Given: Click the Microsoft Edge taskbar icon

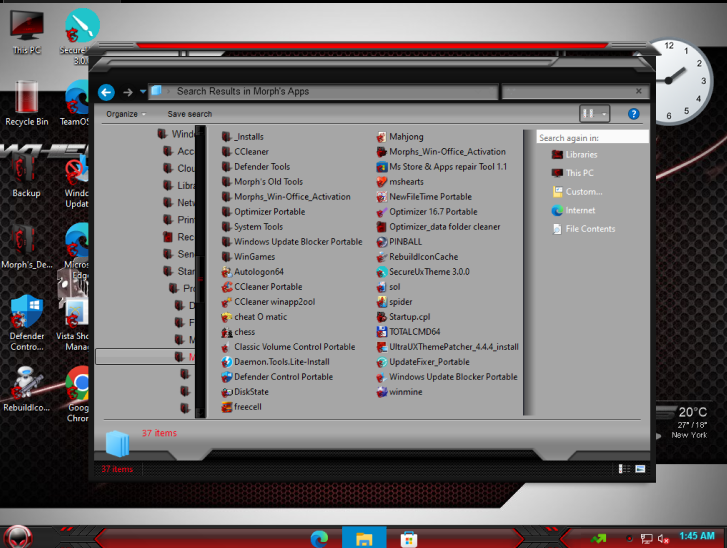Looking at the screenshot, I should pos(319,539).
